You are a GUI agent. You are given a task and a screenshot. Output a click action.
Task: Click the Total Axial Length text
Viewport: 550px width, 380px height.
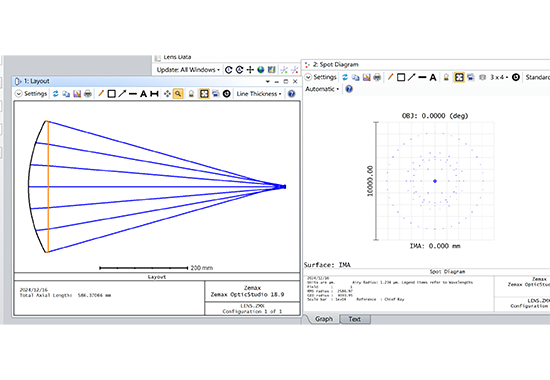[x=65, y=295]
